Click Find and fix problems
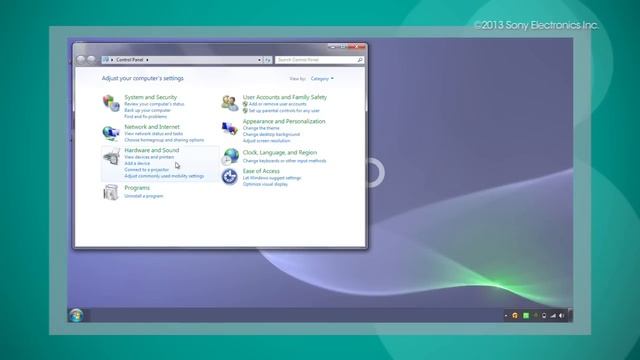640x360 pixels. 146,116
